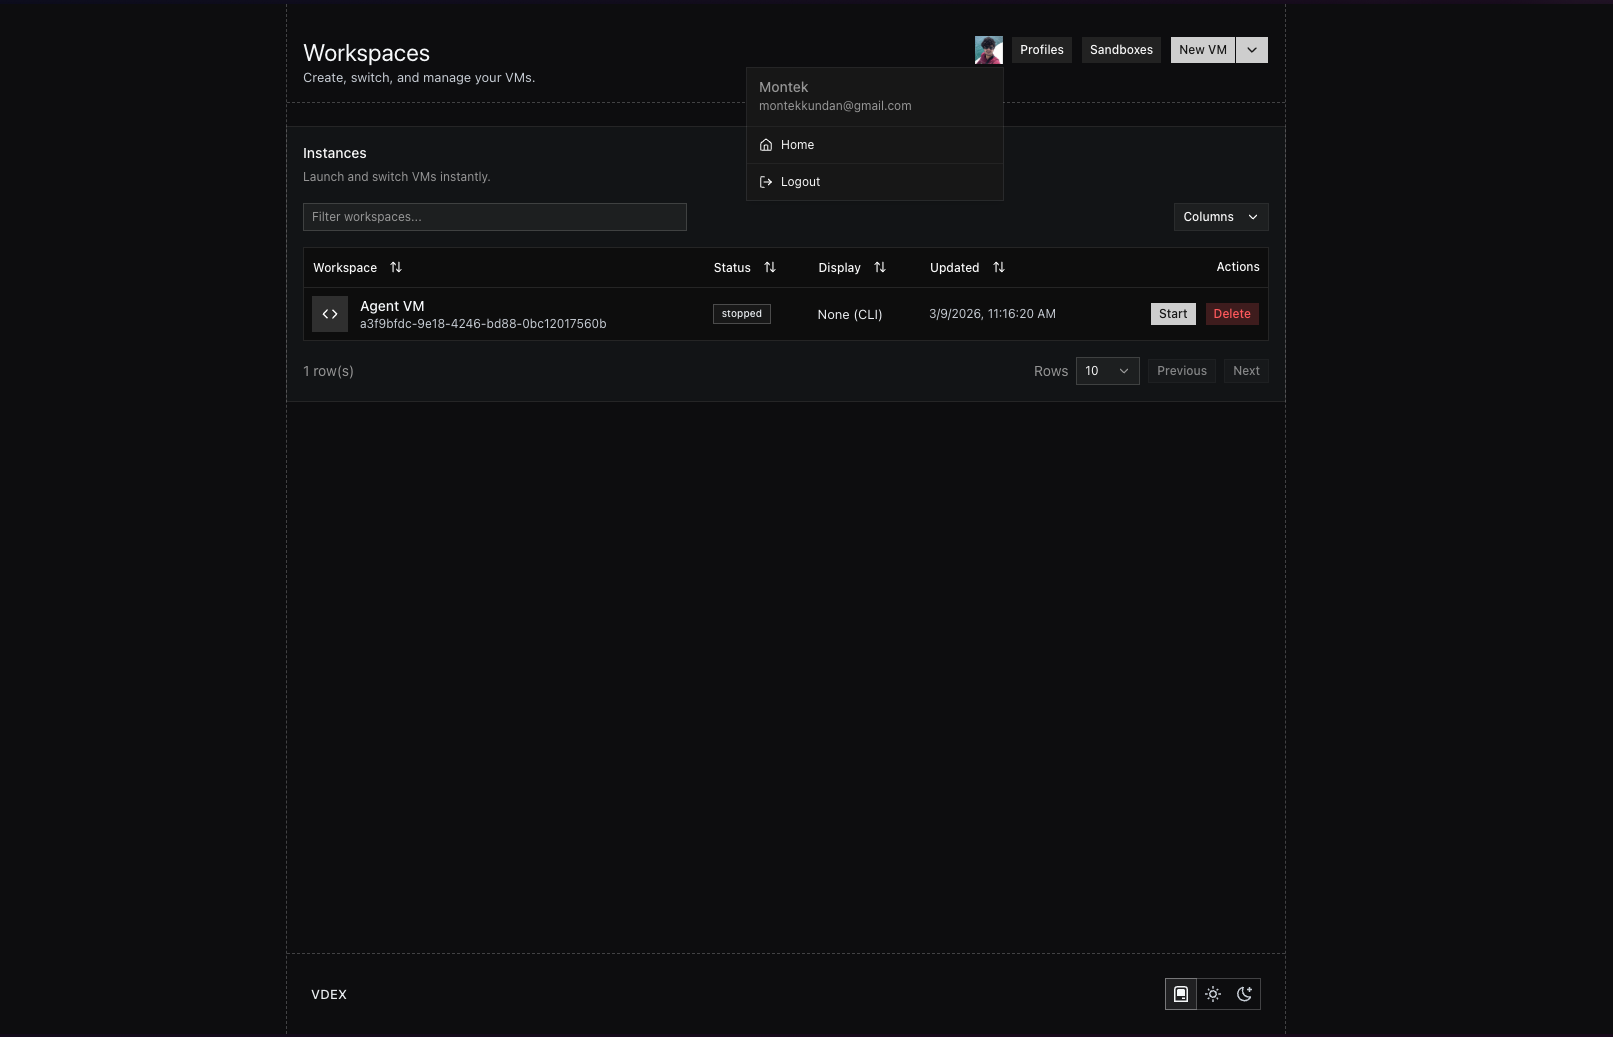Viewport: 1613px width, 1037px height.
Task: Open the Rows per page dropdown
Action: (x=1107, y=371)
